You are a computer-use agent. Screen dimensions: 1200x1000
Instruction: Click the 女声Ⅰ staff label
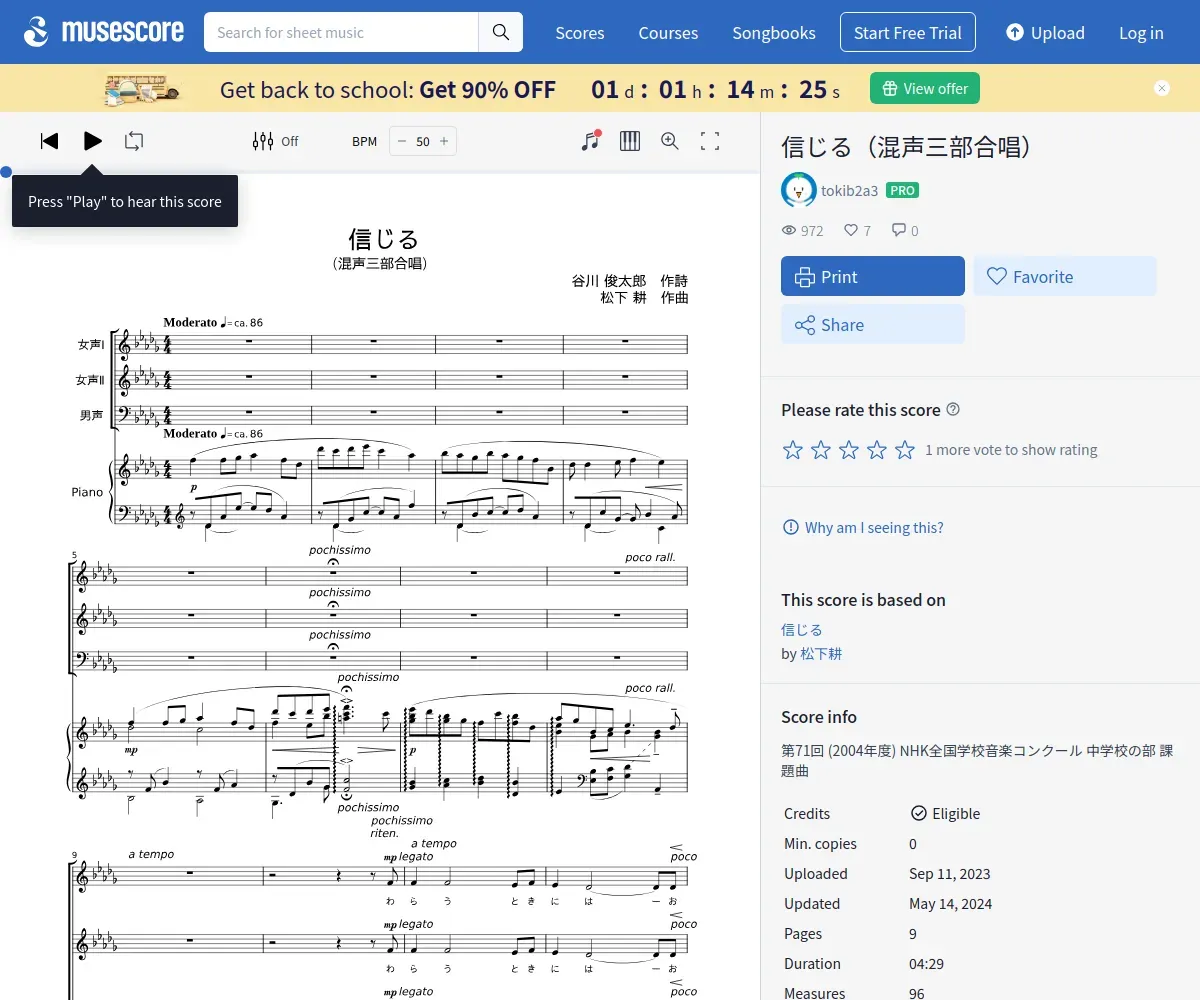pos(90,345)
